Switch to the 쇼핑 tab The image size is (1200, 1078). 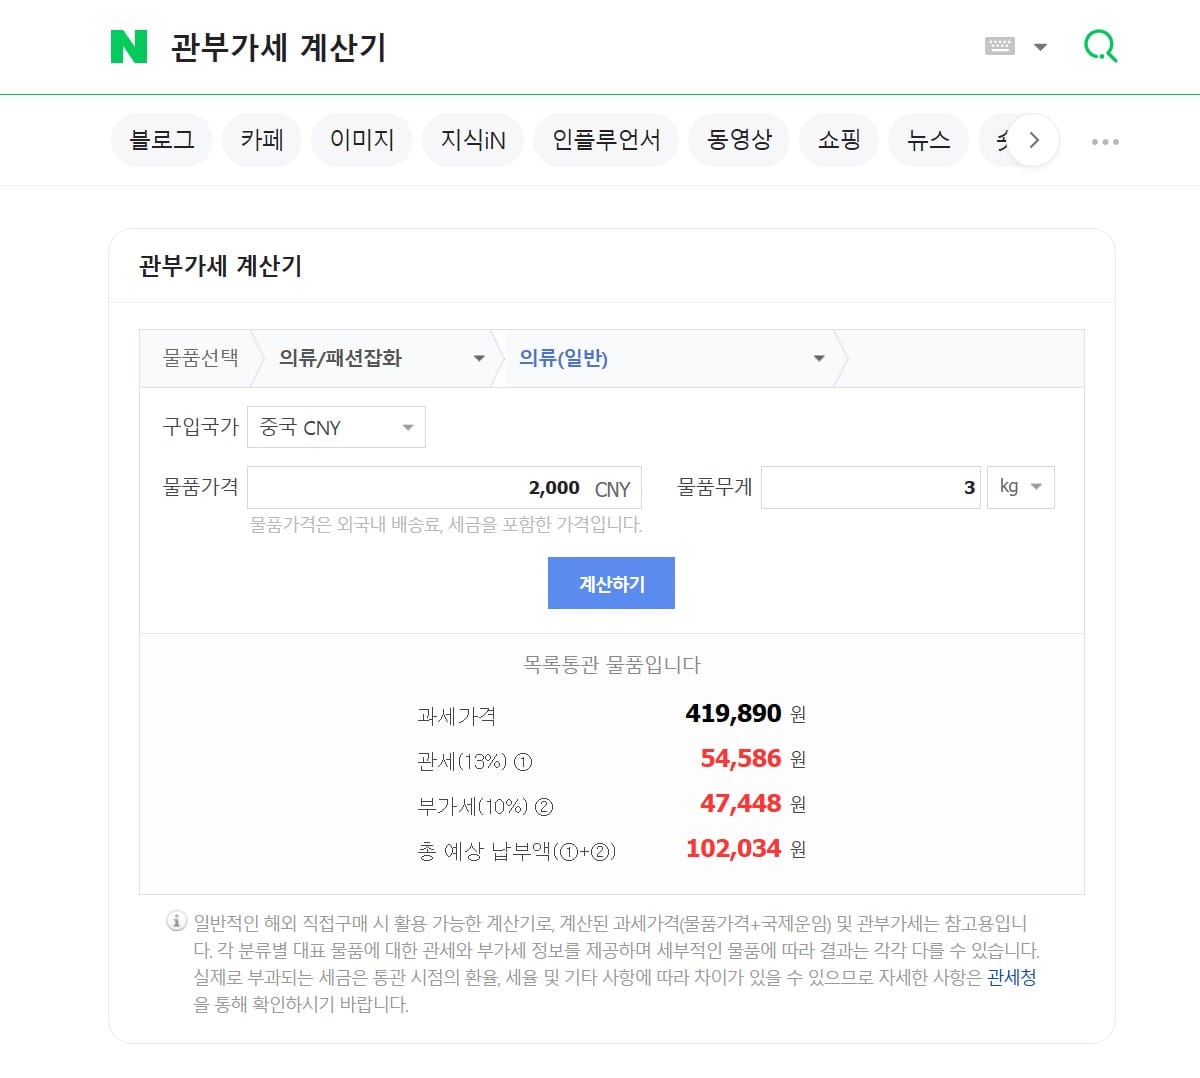pyautogui.click(x=839, y=140)
